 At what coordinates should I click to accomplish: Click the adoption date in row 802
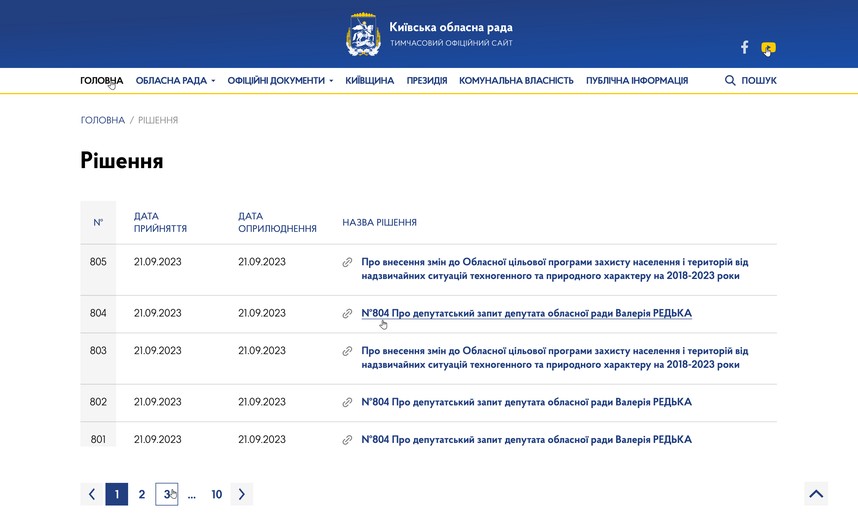158,402
